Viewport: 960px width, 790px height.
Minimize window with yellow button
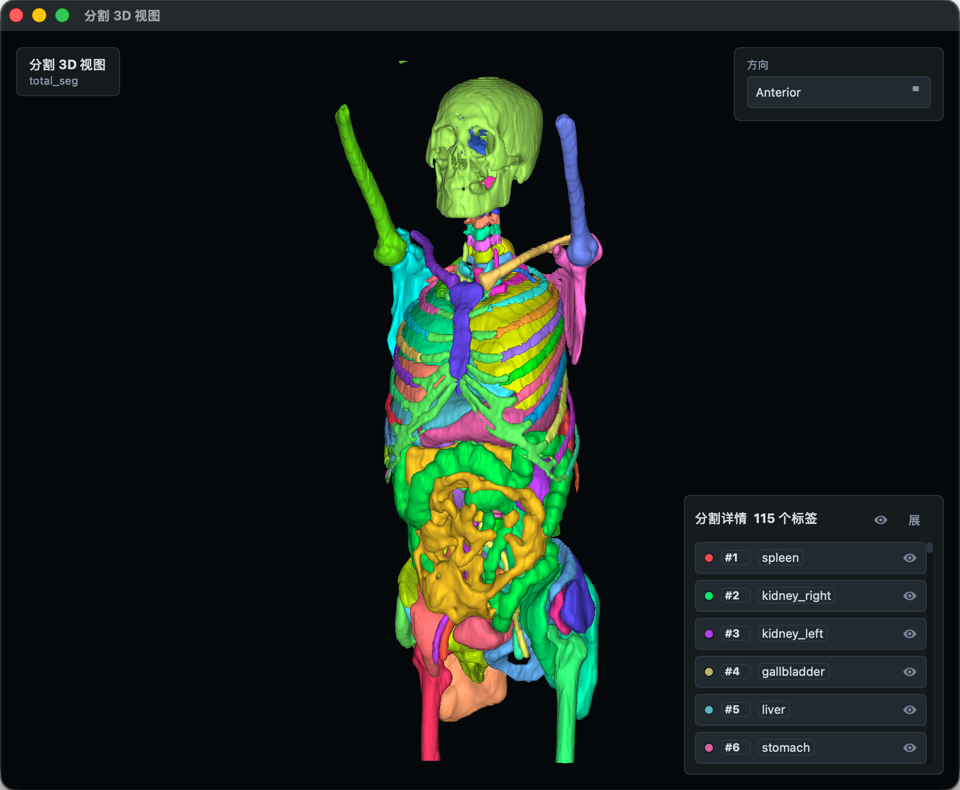(39, 15)
